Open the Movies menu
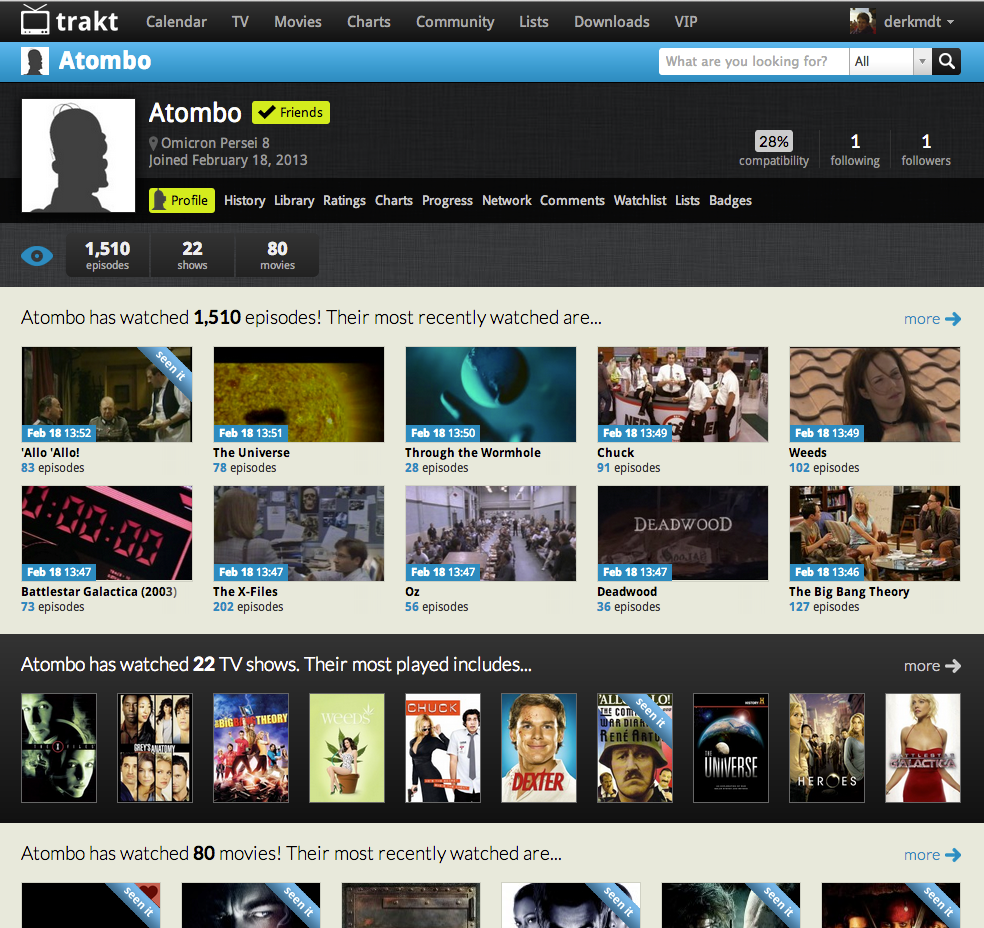984x928 pixels. point(298,22)
